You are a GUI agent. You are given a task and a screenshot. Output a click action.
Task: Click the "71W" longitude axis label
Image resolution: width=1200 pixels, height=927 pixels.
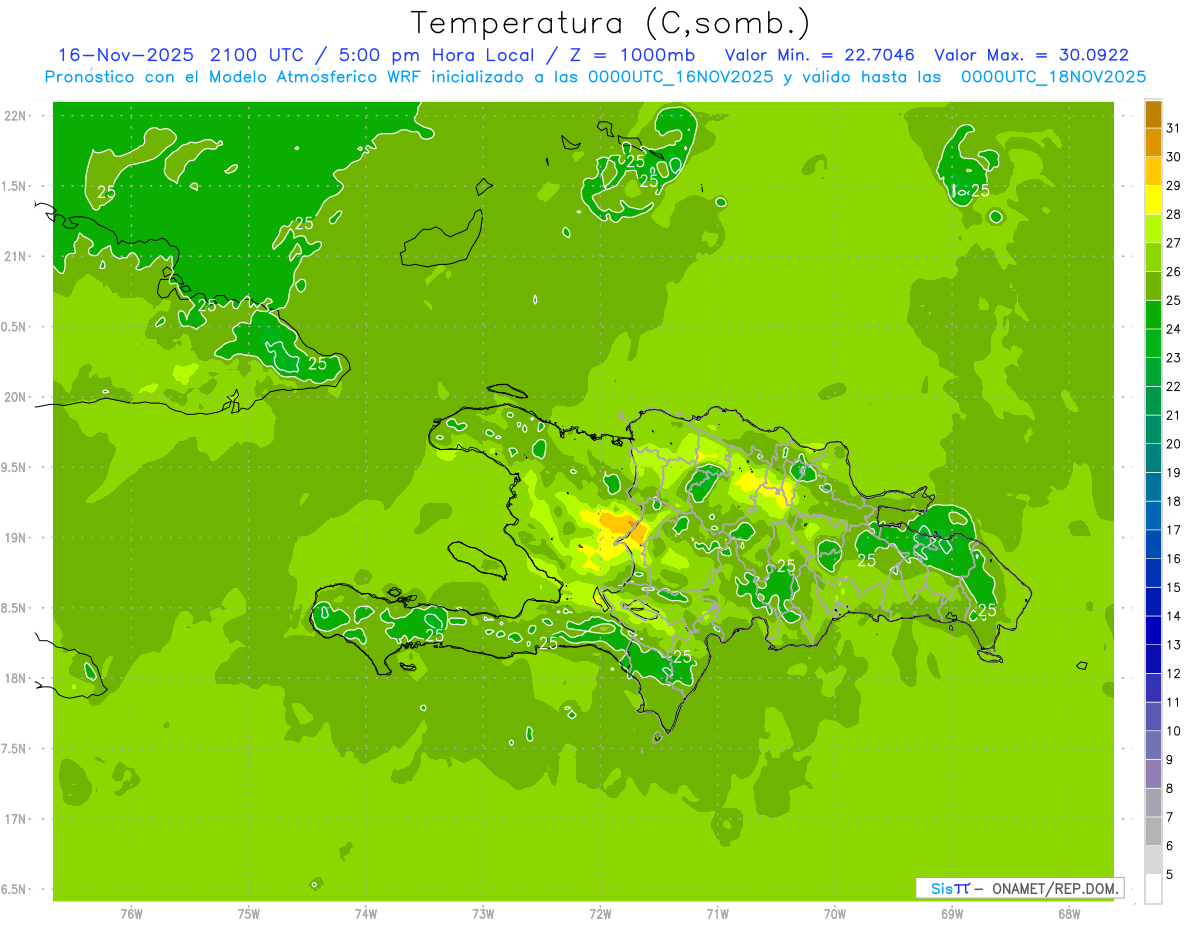point(717,915)
